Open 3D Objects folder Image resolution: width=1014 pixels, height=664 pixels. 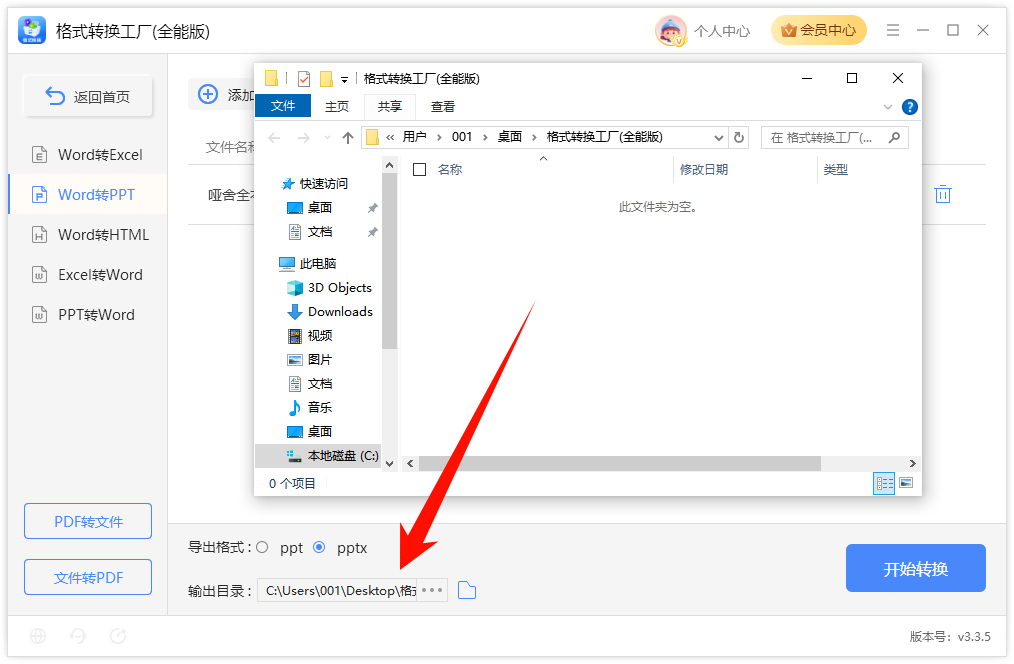(x=330, y=288)
